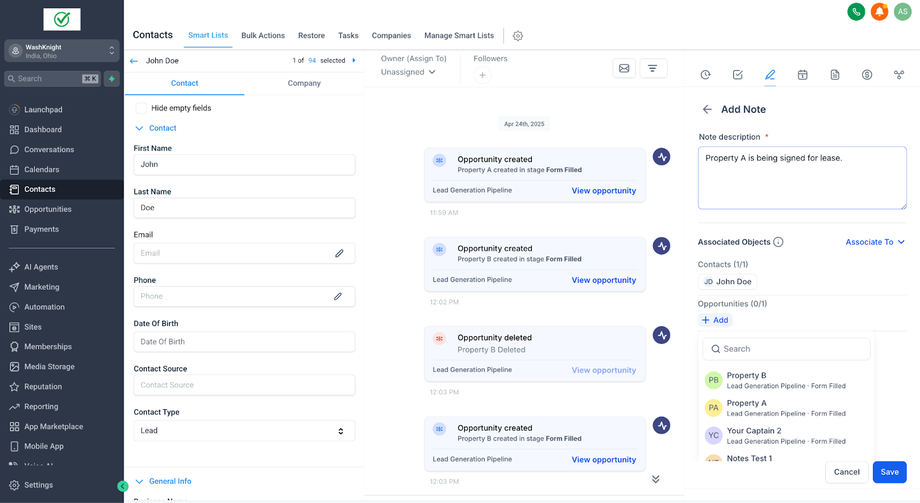Check the Hide empty fields checkbox
This screenshot has width=920, height=503.
point(142,108)
